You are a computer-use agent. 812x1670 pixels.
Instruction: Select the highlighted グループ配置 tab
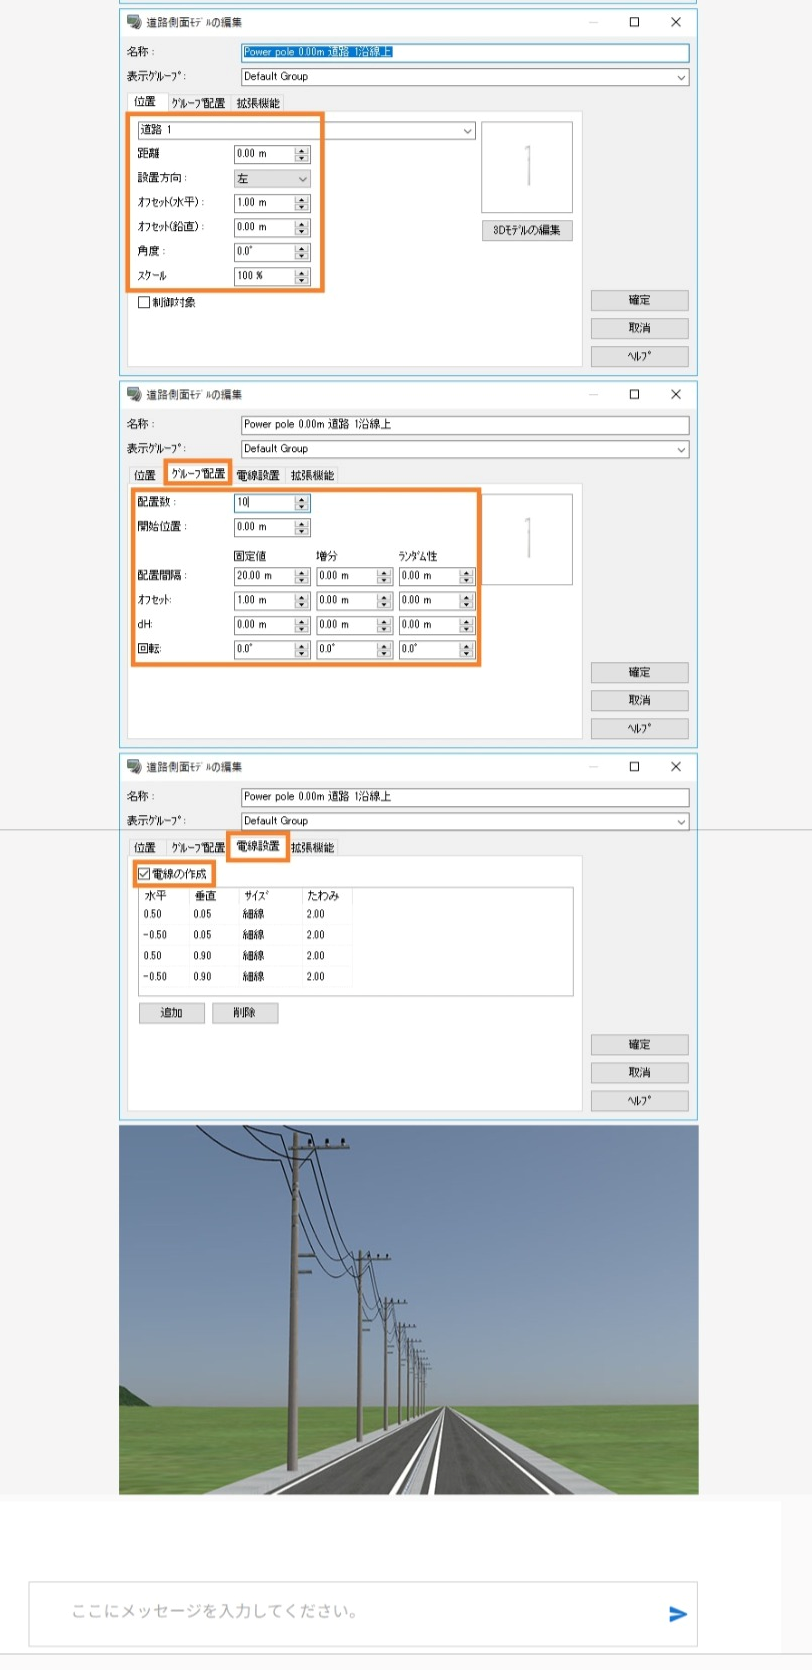(198, 473)
